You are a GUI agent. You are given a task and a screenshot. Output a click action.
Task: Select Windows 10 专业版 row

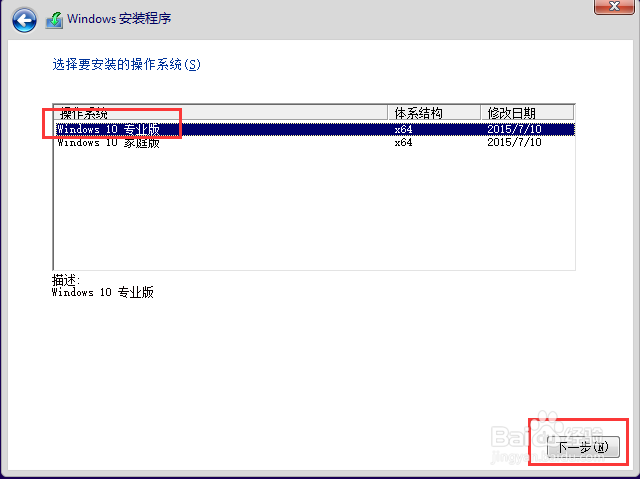click(x=314, y=129)
